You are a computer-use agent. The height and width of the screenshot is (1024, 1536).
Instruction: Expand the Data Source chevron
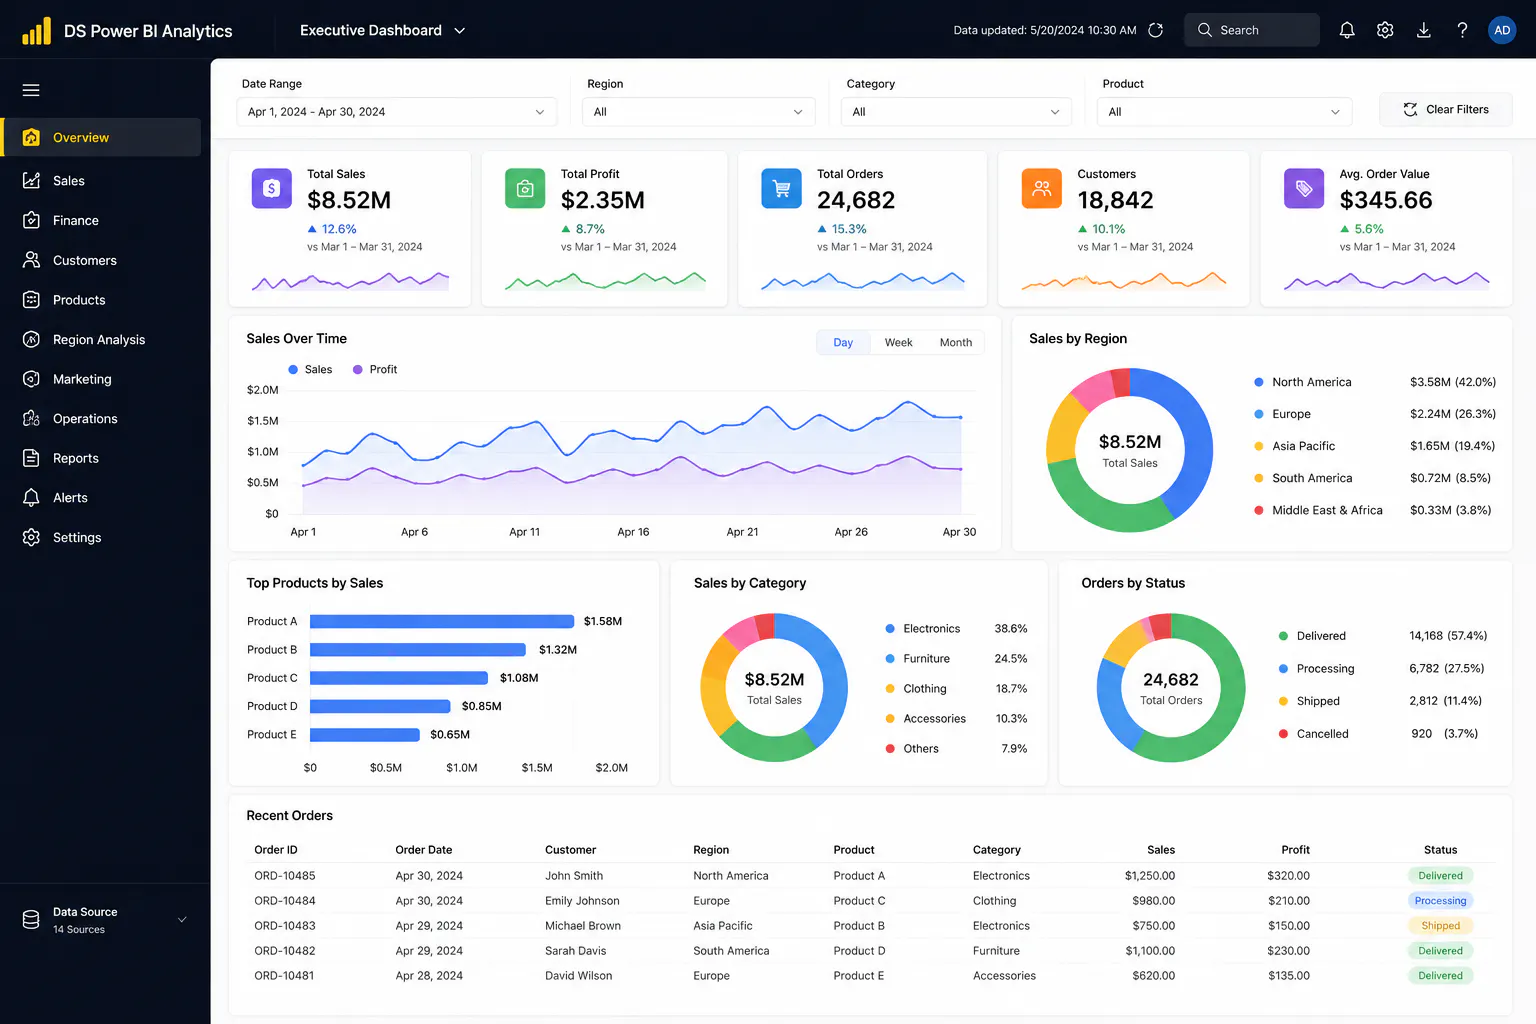pyautogui.click(x=182, y=920)
